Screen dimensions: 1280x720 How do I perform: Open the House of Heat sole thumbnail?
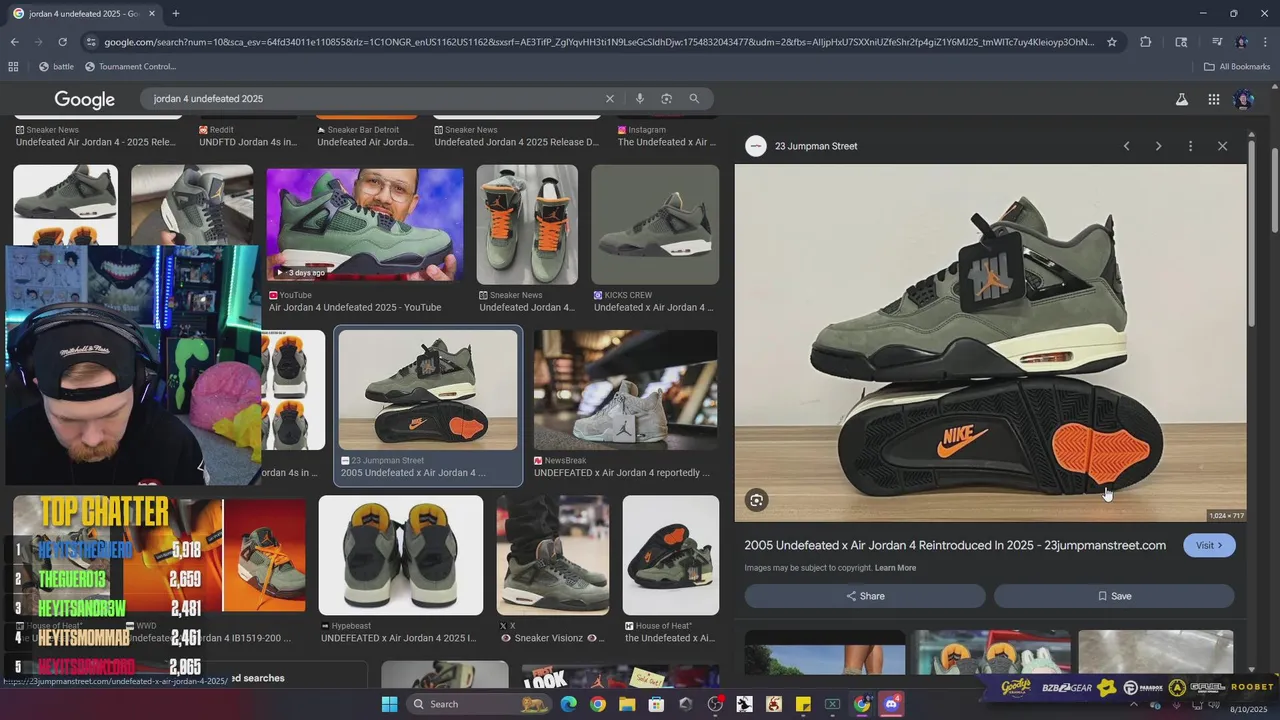(670, 555)
